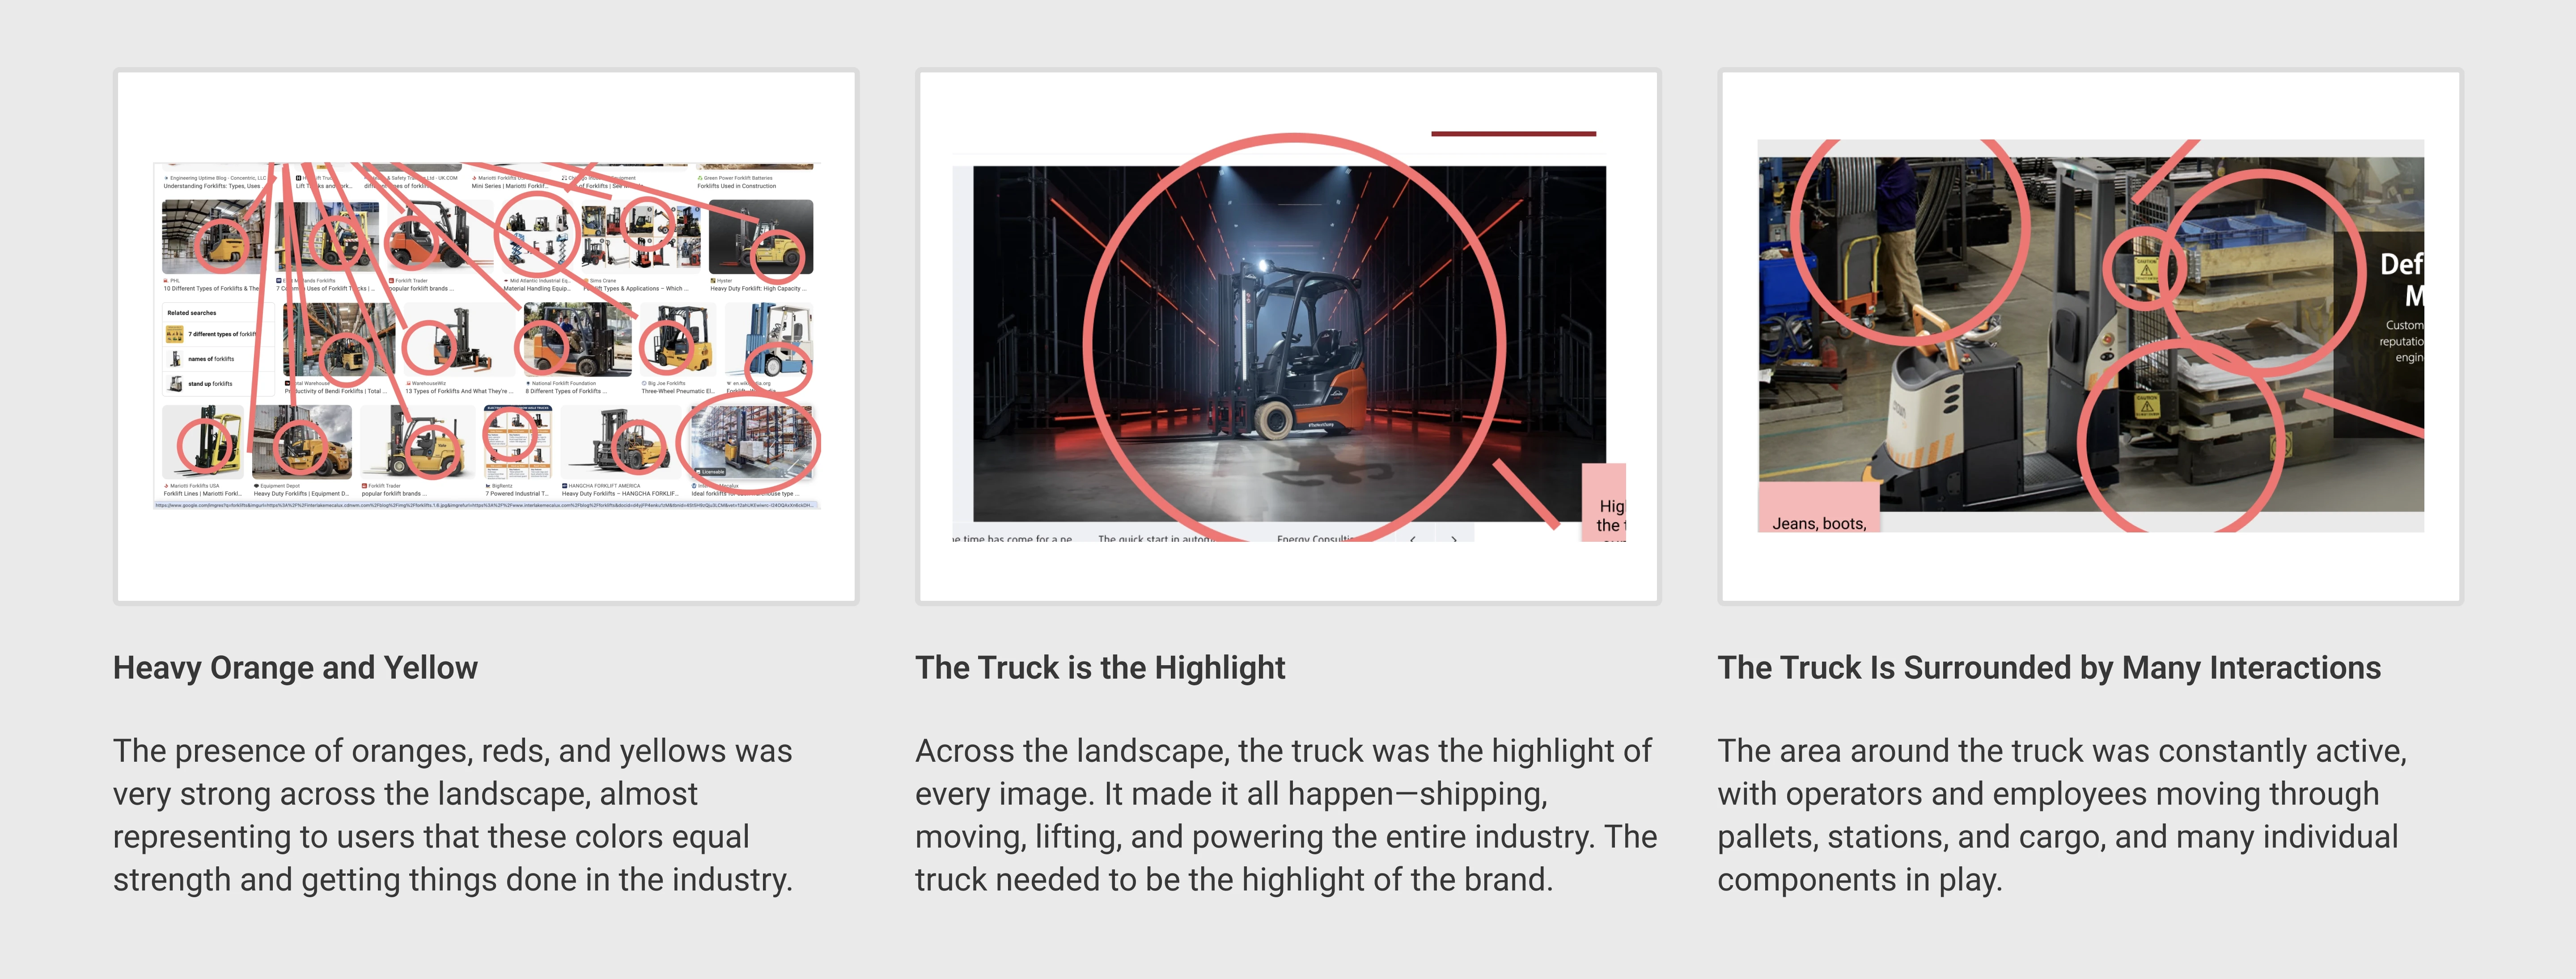Click 'The Truck Is Surrounded by Many Interactions' heading

(x=2049, y=668)
